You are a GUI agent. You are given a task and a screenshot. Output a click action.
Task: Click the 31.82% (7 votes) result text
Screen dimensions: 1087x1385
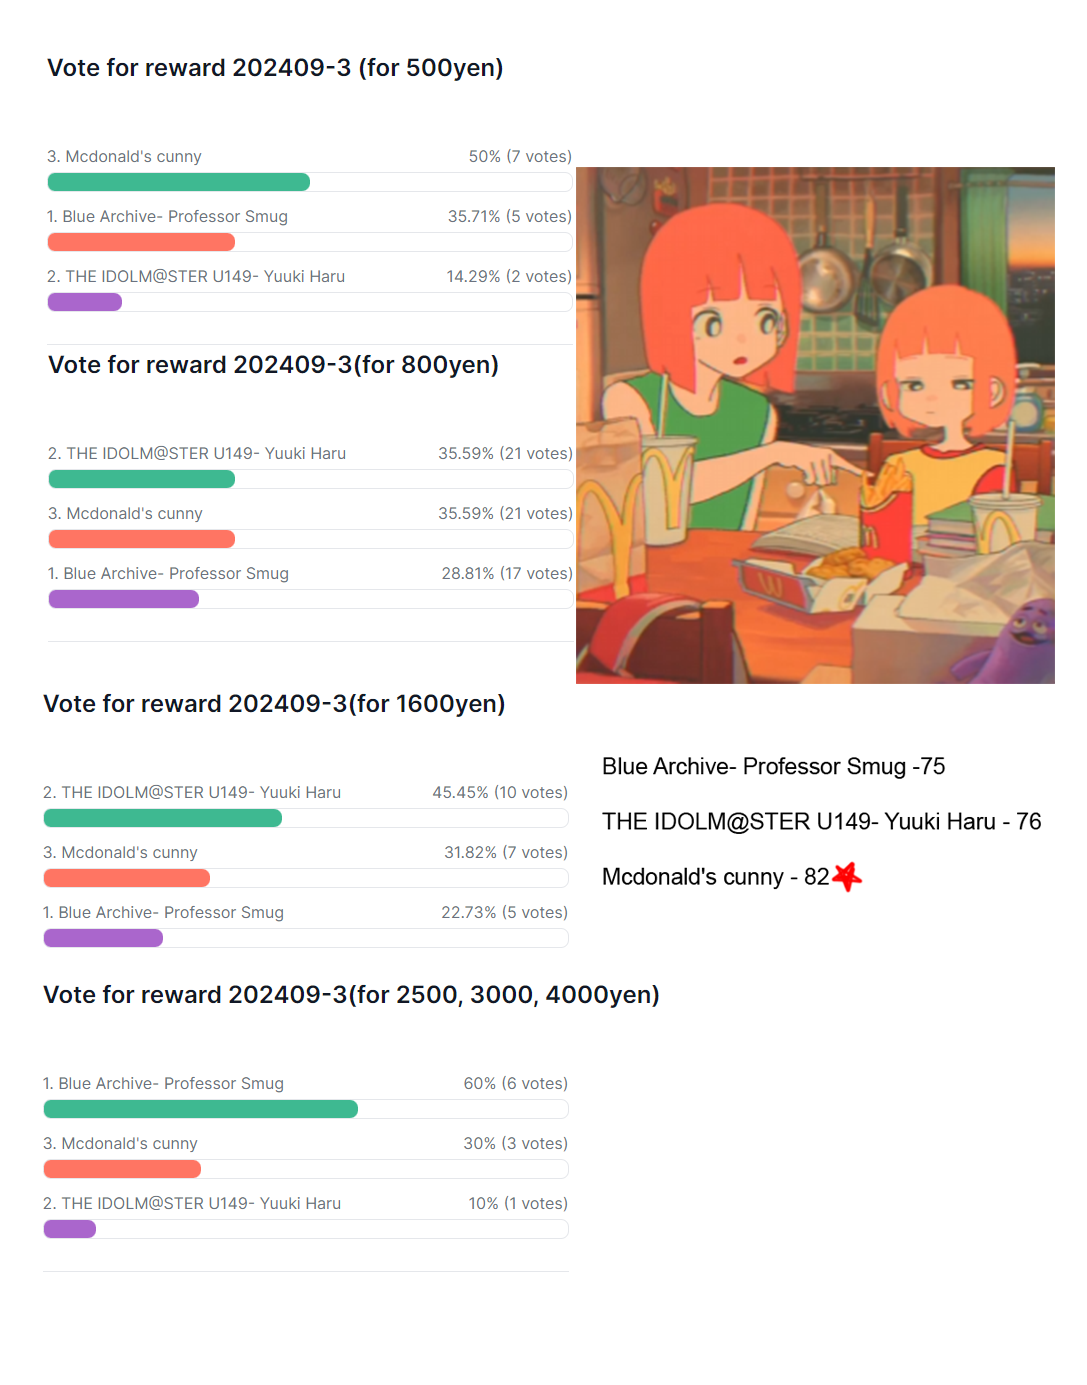(x=505, y=852)
